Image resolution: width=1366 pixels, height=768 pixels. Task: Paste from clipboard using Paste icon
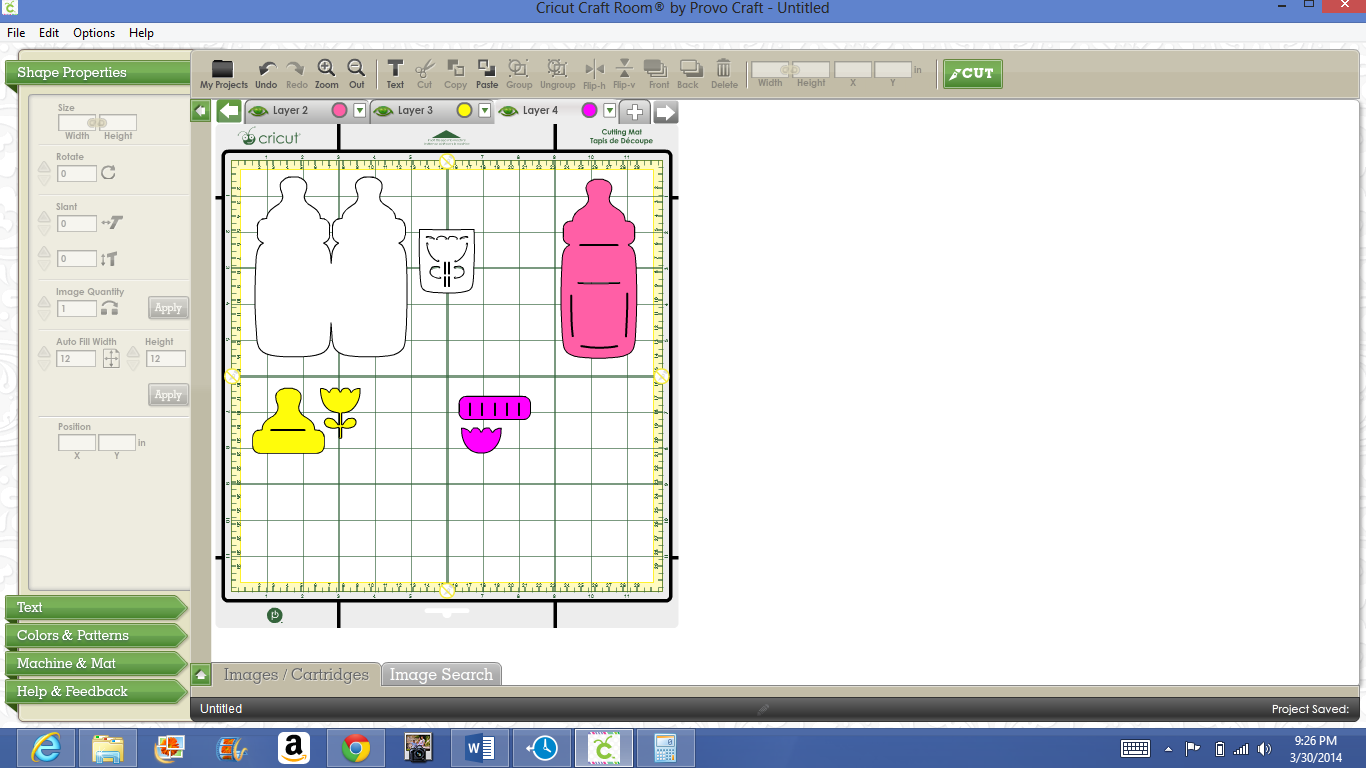coord(487,74)
